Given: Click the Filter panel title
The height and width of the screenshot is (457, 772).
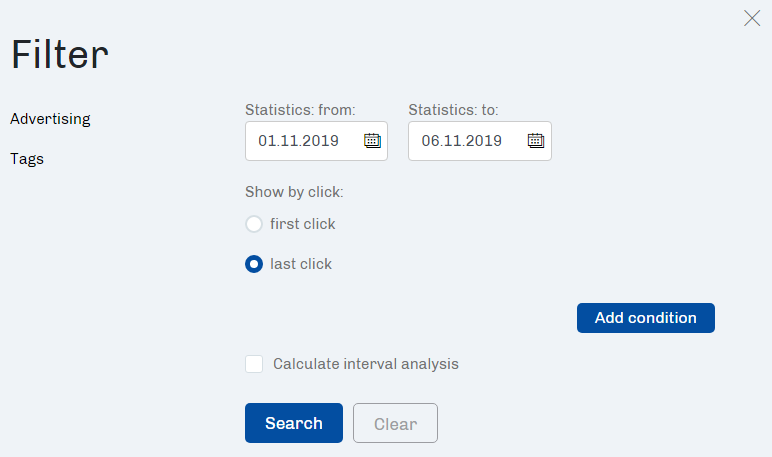Looking at the screenshot, I should point(60,54).
